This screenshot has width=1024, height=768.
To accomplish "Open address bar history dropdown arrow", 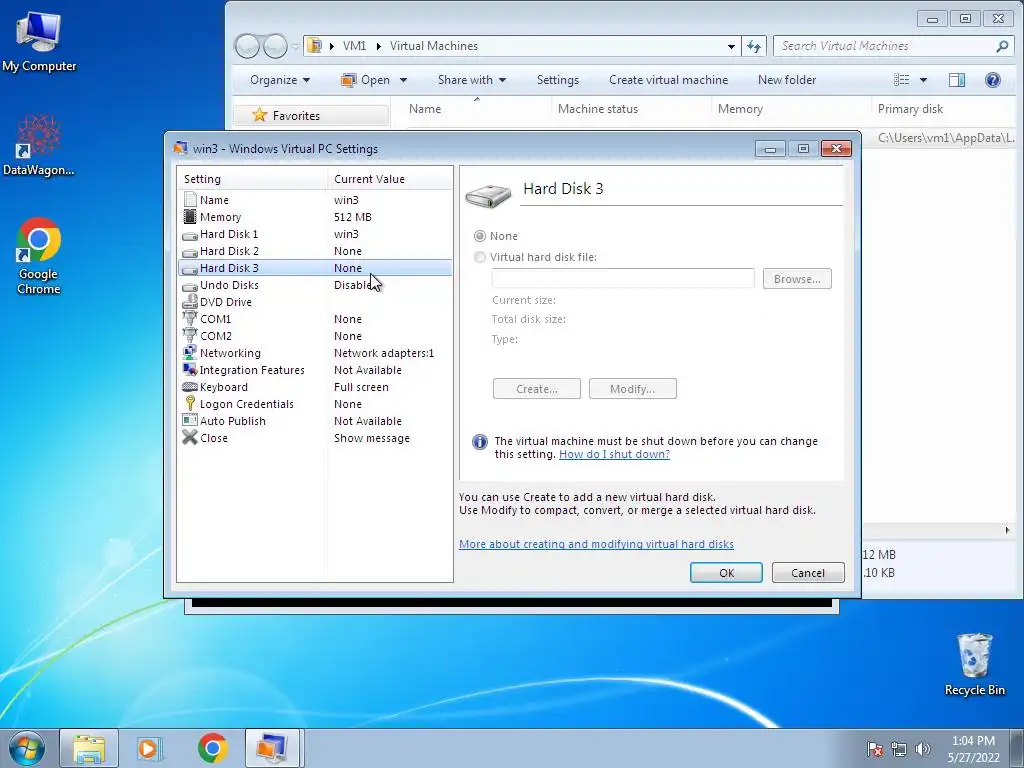I will coord(731,46).
